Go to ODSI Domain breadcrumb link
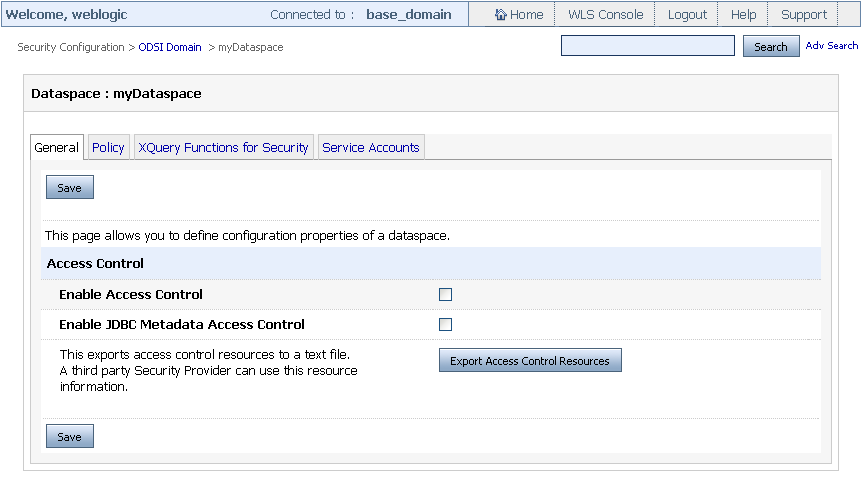Viewport: 862px width, 483px height. pos(170,47)
